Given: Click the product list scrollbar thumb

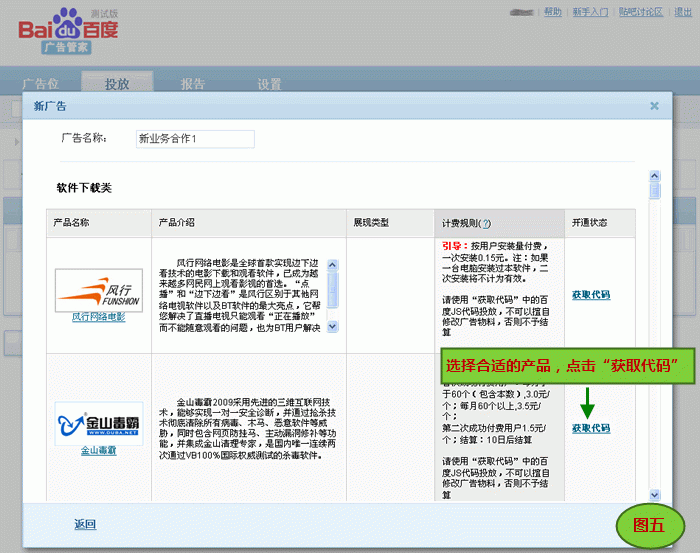Looking at the screenshot, I should [654, 191].
